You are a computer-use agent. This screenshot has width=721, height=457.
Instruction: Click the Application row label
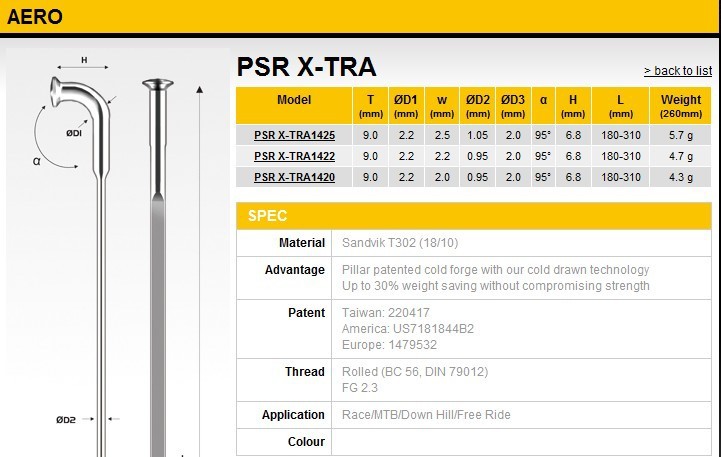(293, 415)
